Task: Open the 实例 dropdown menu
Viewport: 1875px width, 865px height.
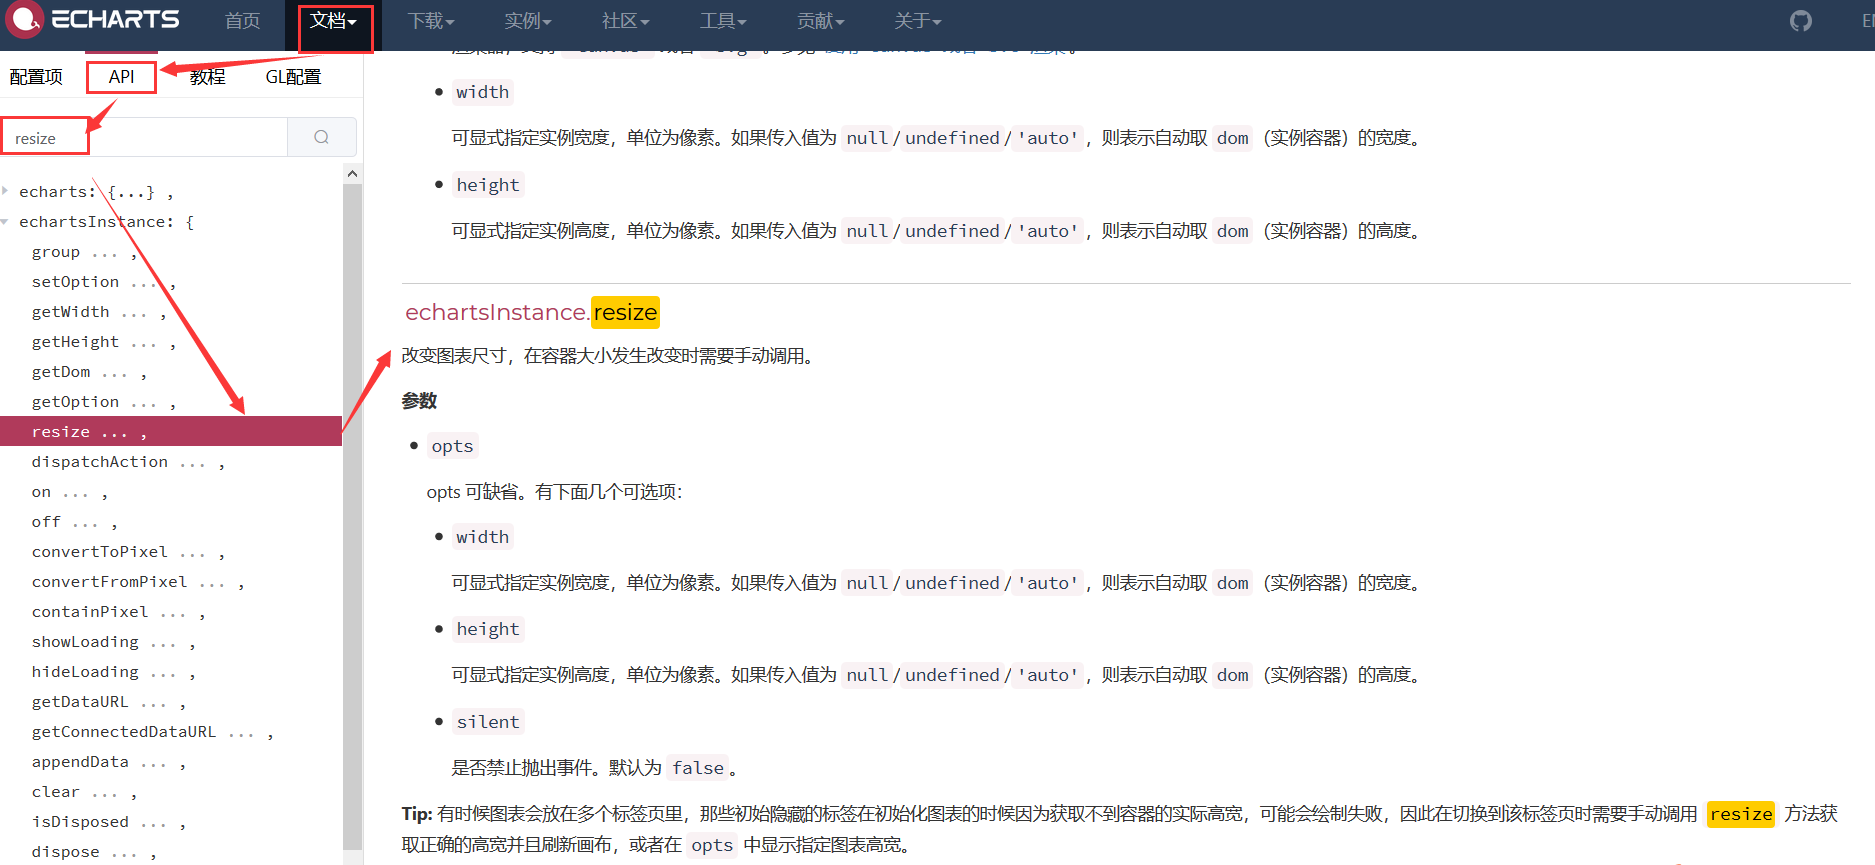Action: [528, 21]
